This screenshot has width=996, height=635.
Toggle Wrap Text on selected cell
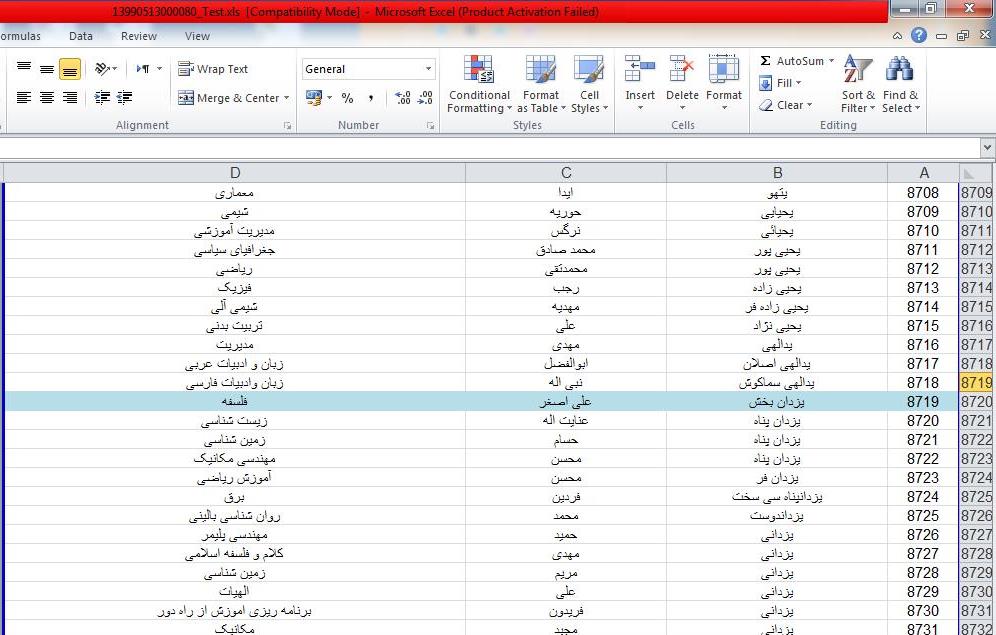[x=214, y=68]
